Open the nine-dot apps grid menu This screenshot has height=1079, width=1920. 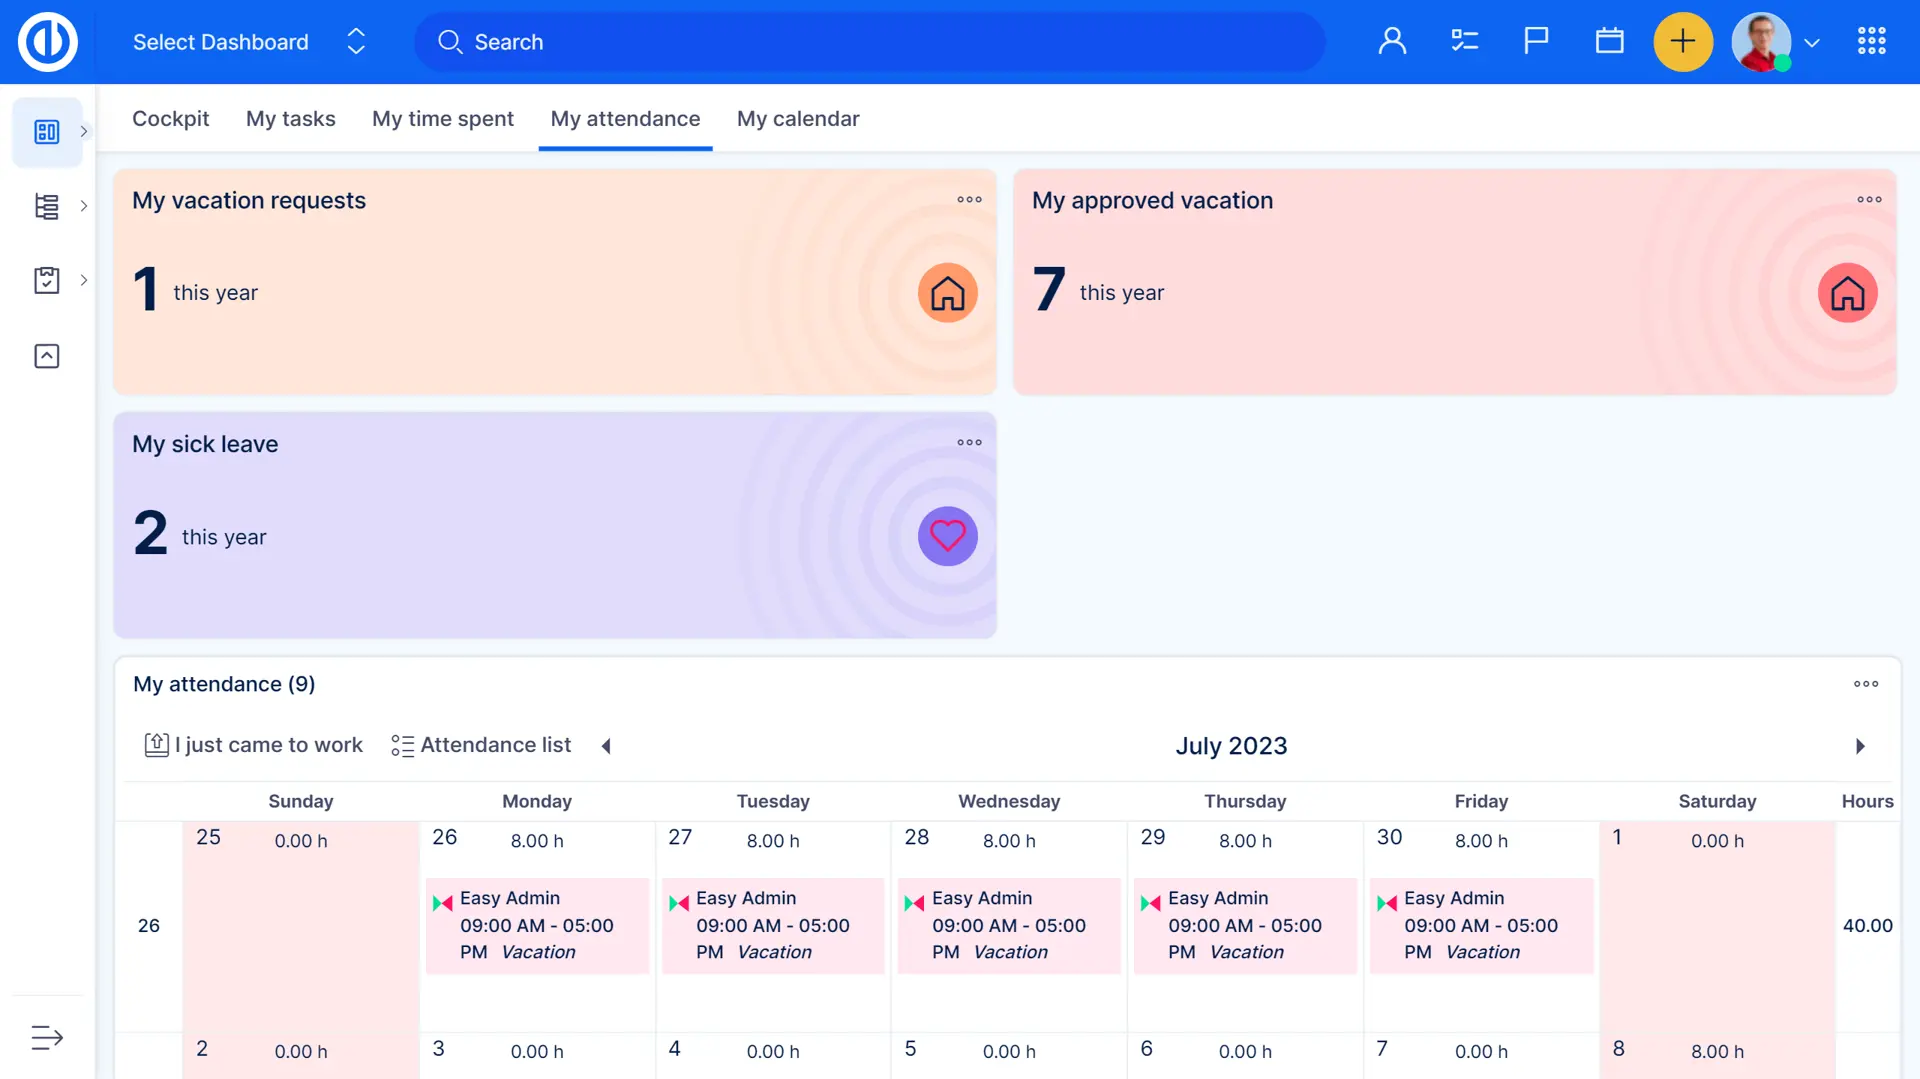point(1871,41)
